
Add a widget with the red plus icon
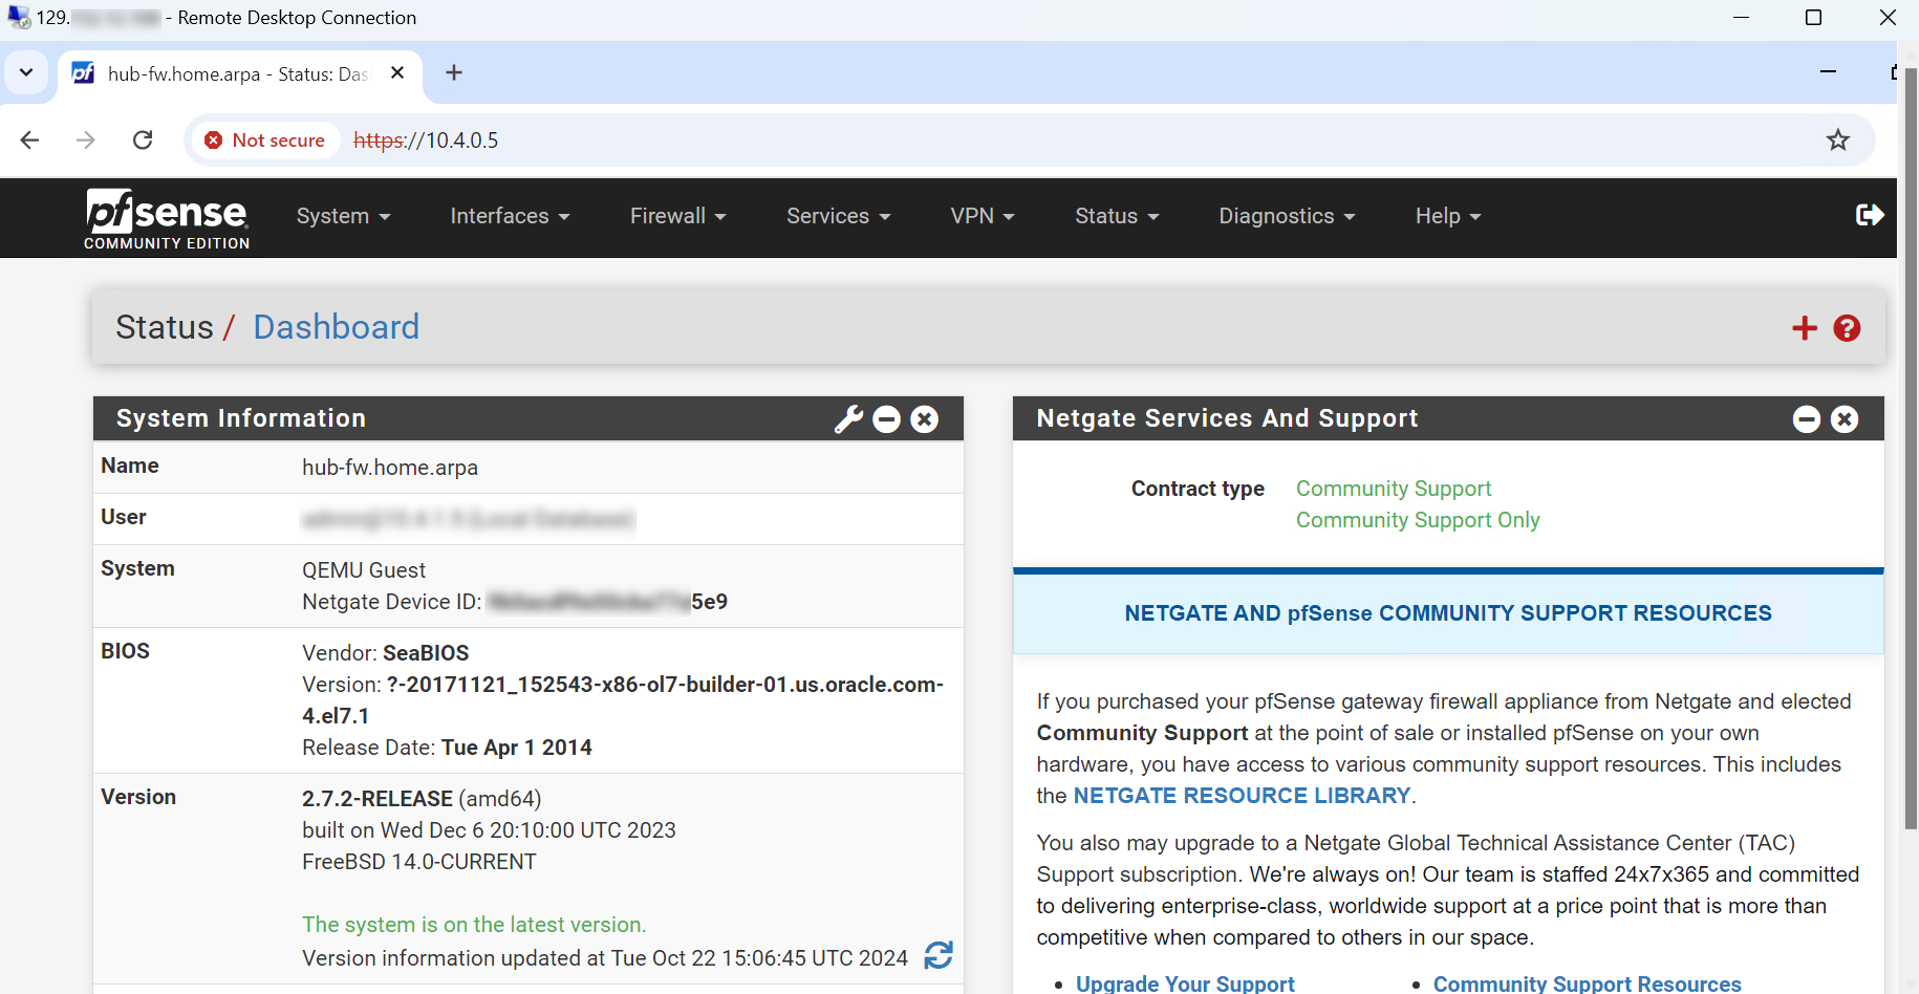point(1804,328)
